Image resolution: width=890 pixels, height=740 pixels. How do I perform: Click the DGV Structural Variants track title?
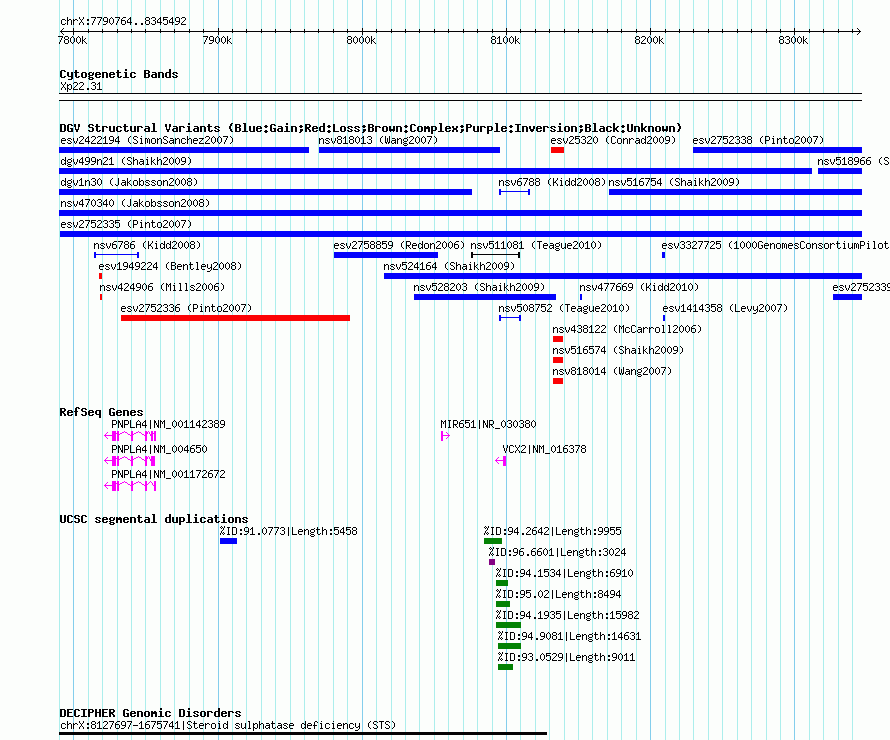coord(371,128)
